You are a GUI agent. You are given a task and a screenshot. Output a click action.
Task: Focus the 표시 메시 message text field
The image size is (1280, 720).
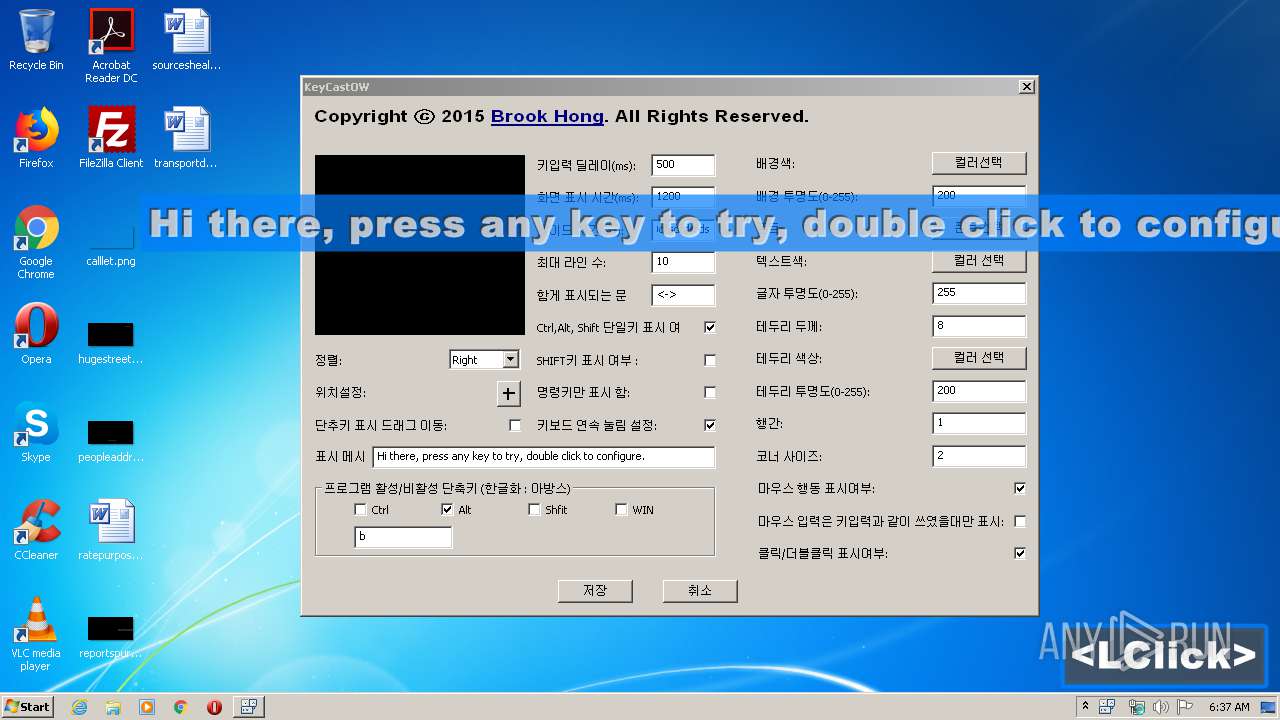(544, 457)
